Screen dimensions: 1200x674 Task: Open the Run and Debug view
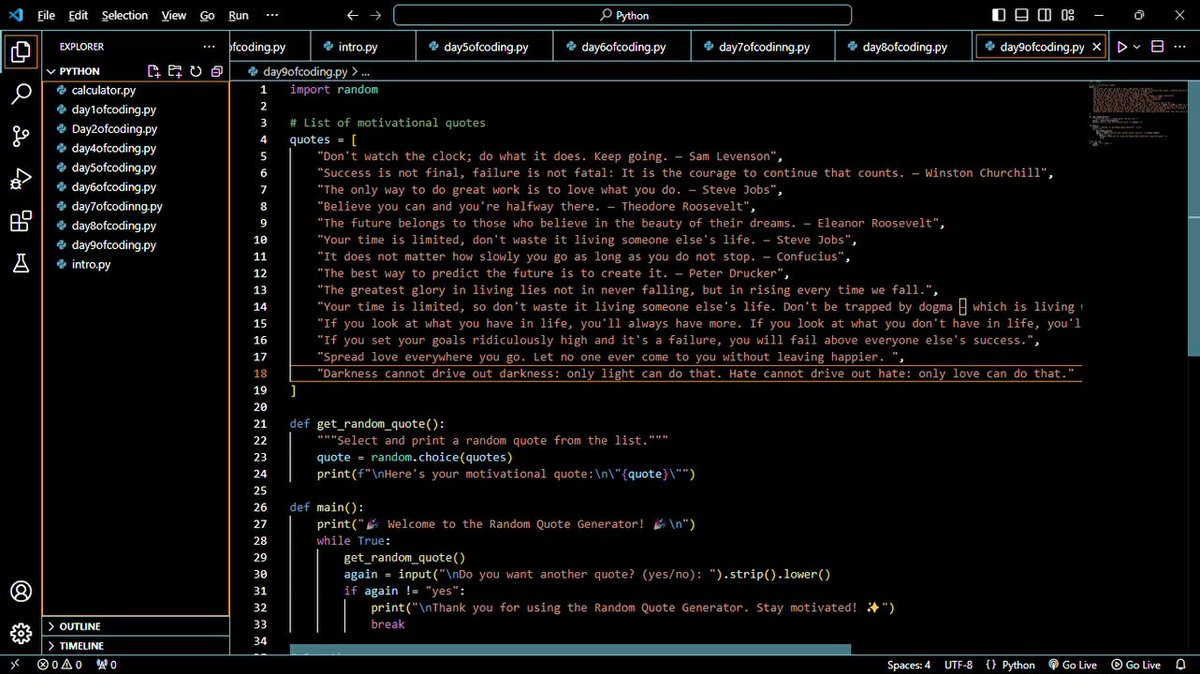[21, 179]
